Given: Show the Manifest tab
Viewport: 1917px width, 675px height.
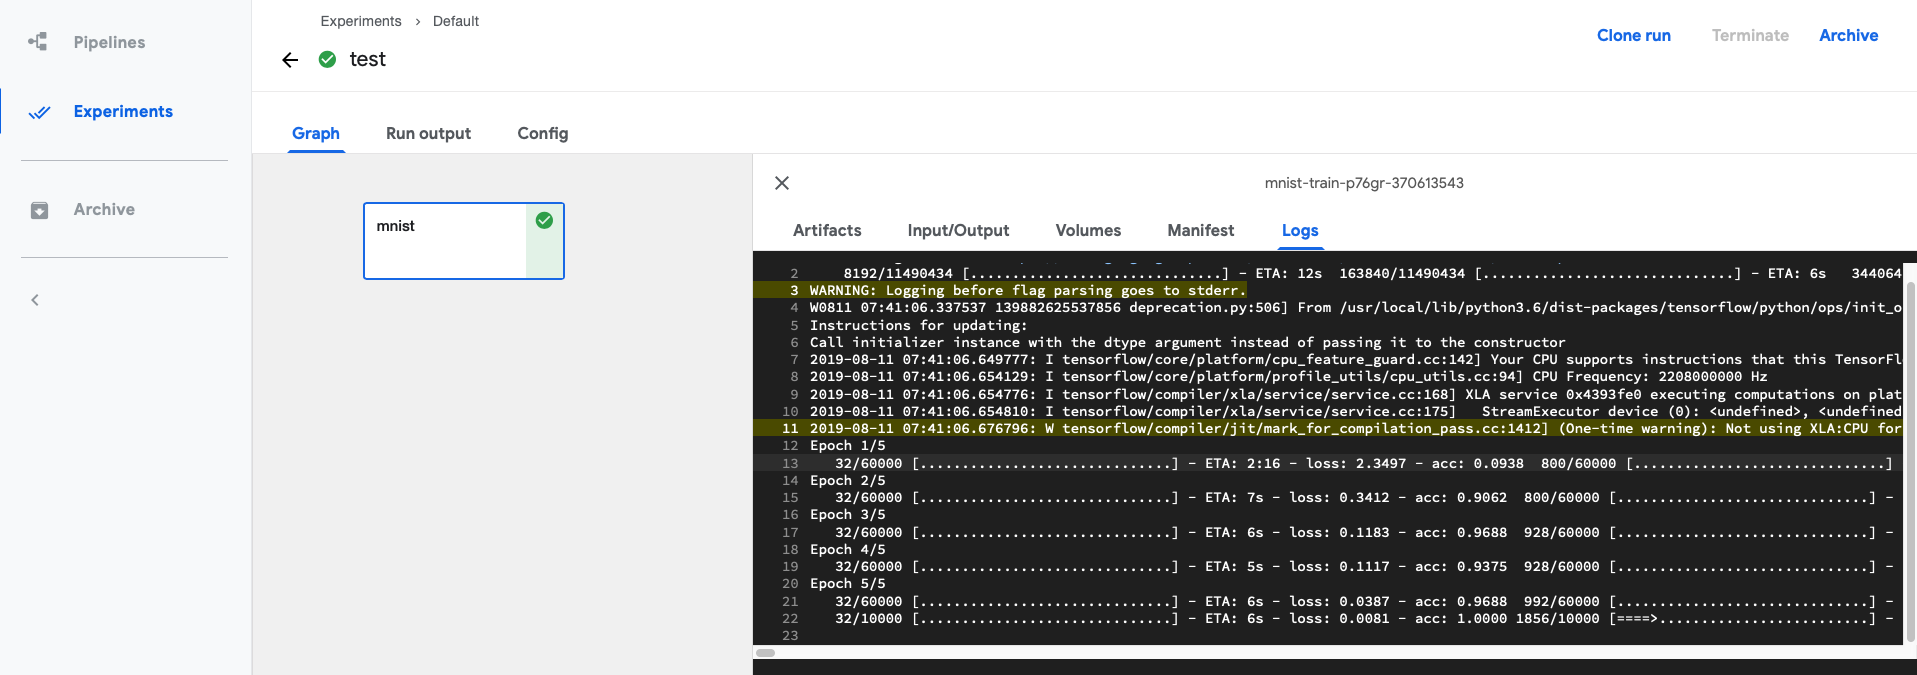Looking at the screenshot, I should coord(1200,231).
